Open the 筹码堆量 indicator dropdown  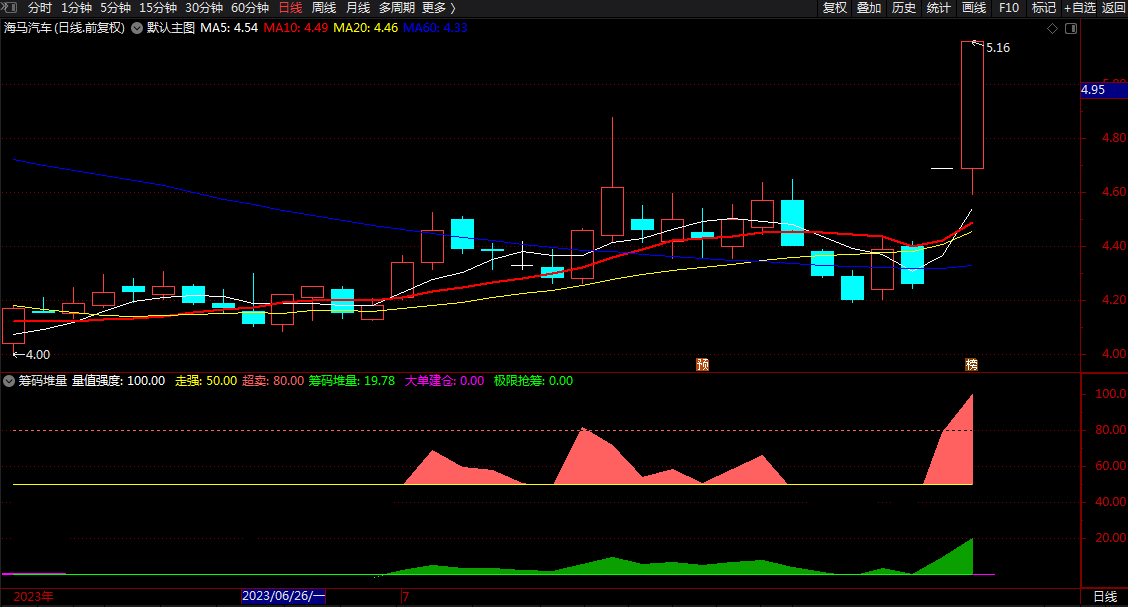point(9,380)
